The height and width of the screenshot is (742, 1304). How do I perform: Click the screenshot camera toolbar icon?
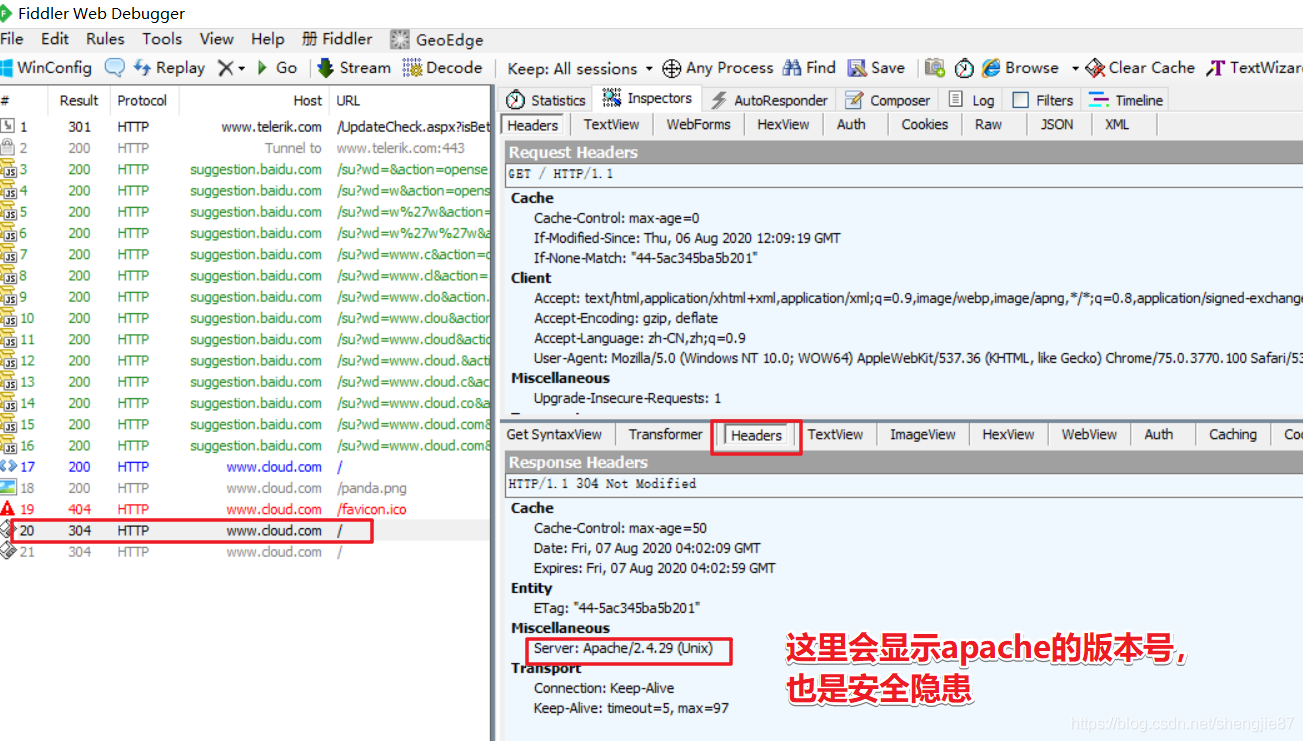935,68
